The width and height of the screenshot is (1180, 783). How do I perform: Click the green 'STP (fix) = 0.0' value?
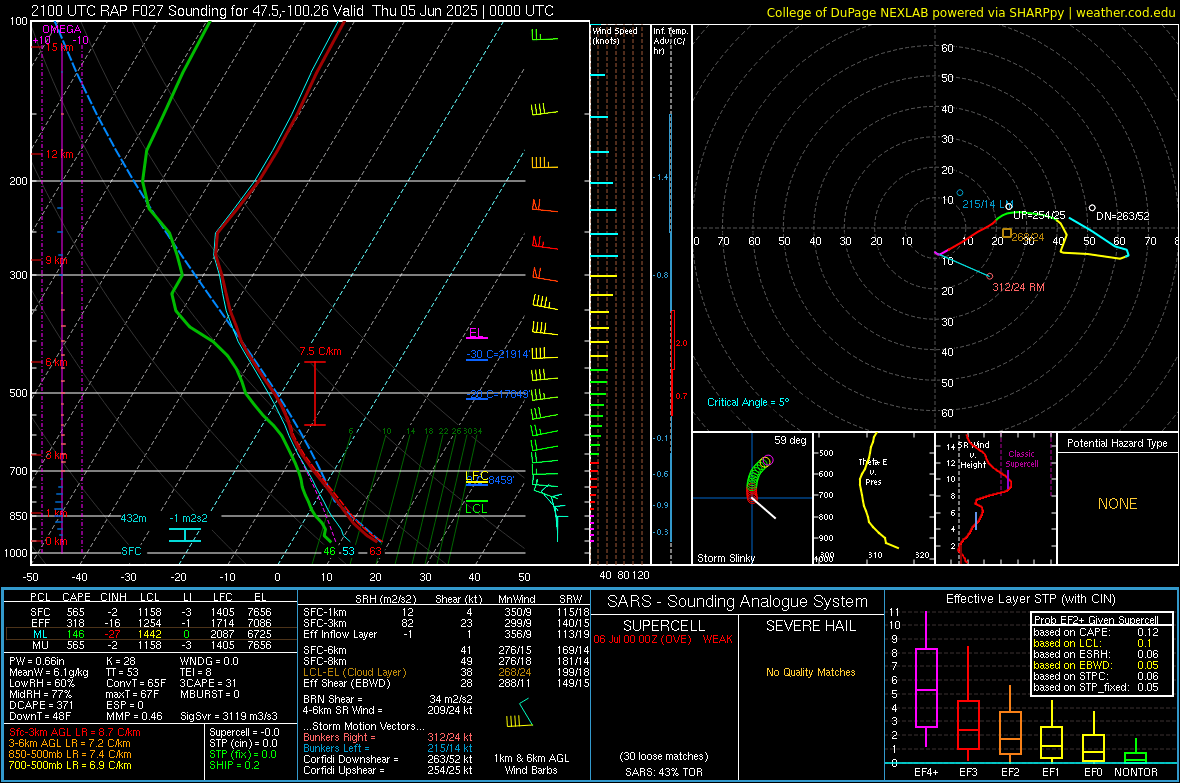pos(243,754)
